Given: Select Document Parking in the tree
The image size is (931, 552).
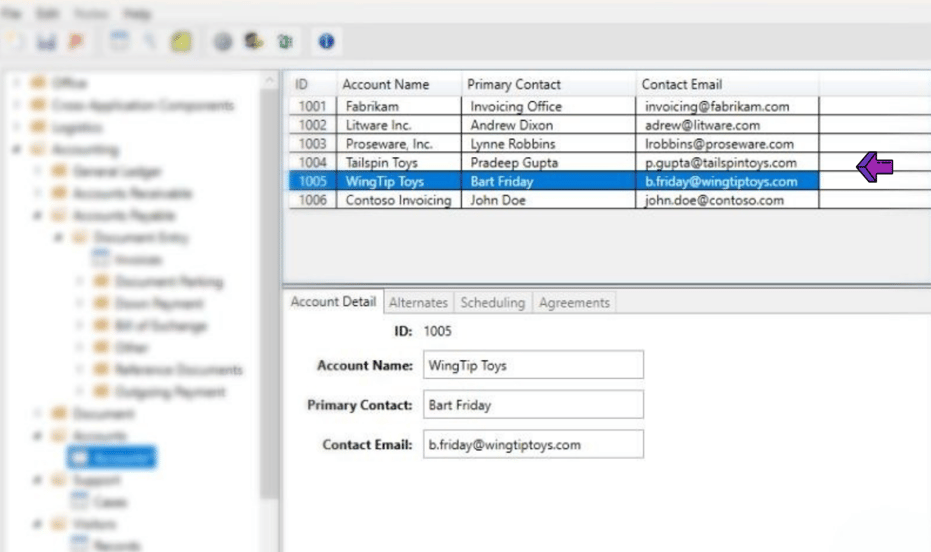Looking at the screenshot, I should (169, 281).
